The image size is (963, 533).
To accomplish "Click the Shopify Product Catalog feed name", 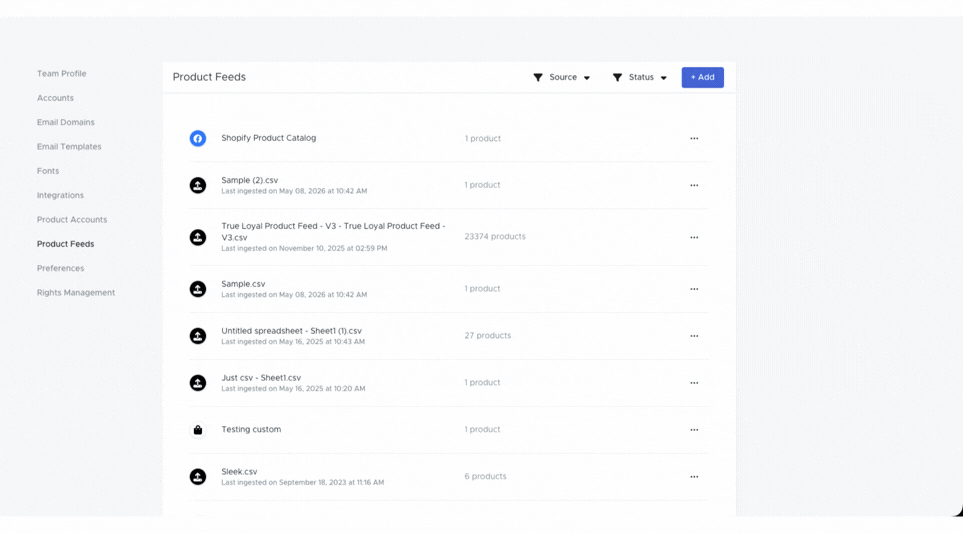I will (268, 138).
